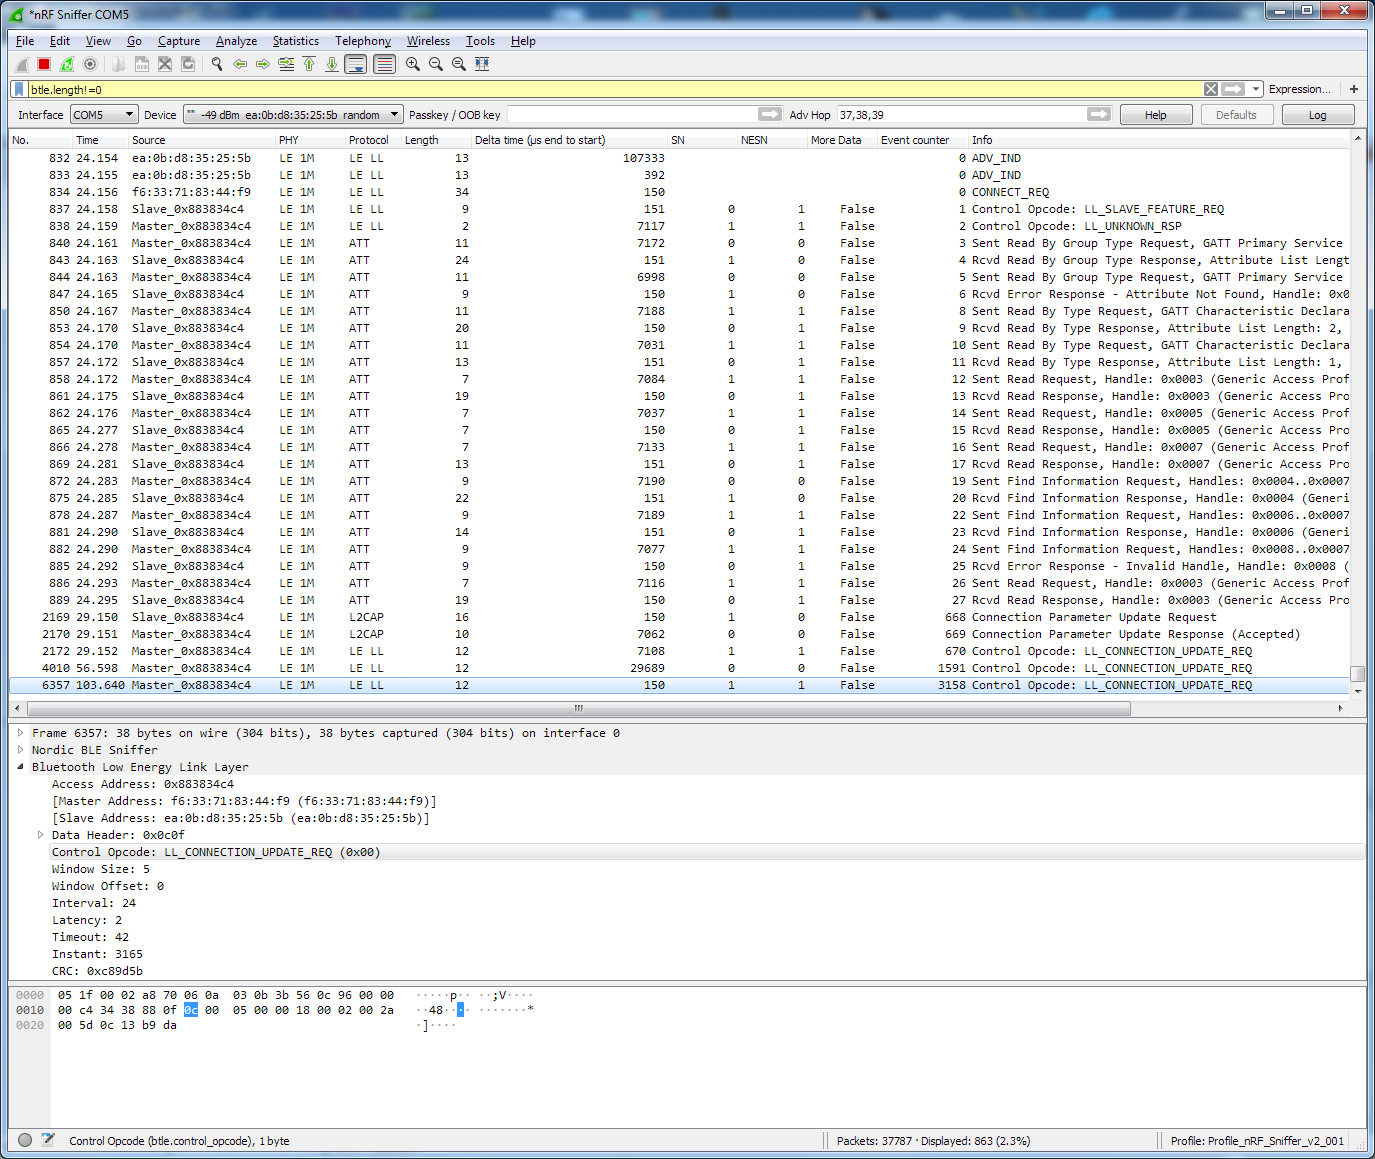The width and height of the screenshot is (1375, 1159).
Task: Stop capturing packets
Action: [x=43, y=64]
